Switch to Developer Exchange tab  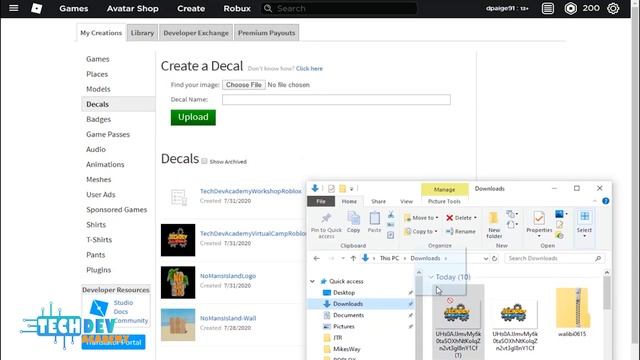(196, 33)
